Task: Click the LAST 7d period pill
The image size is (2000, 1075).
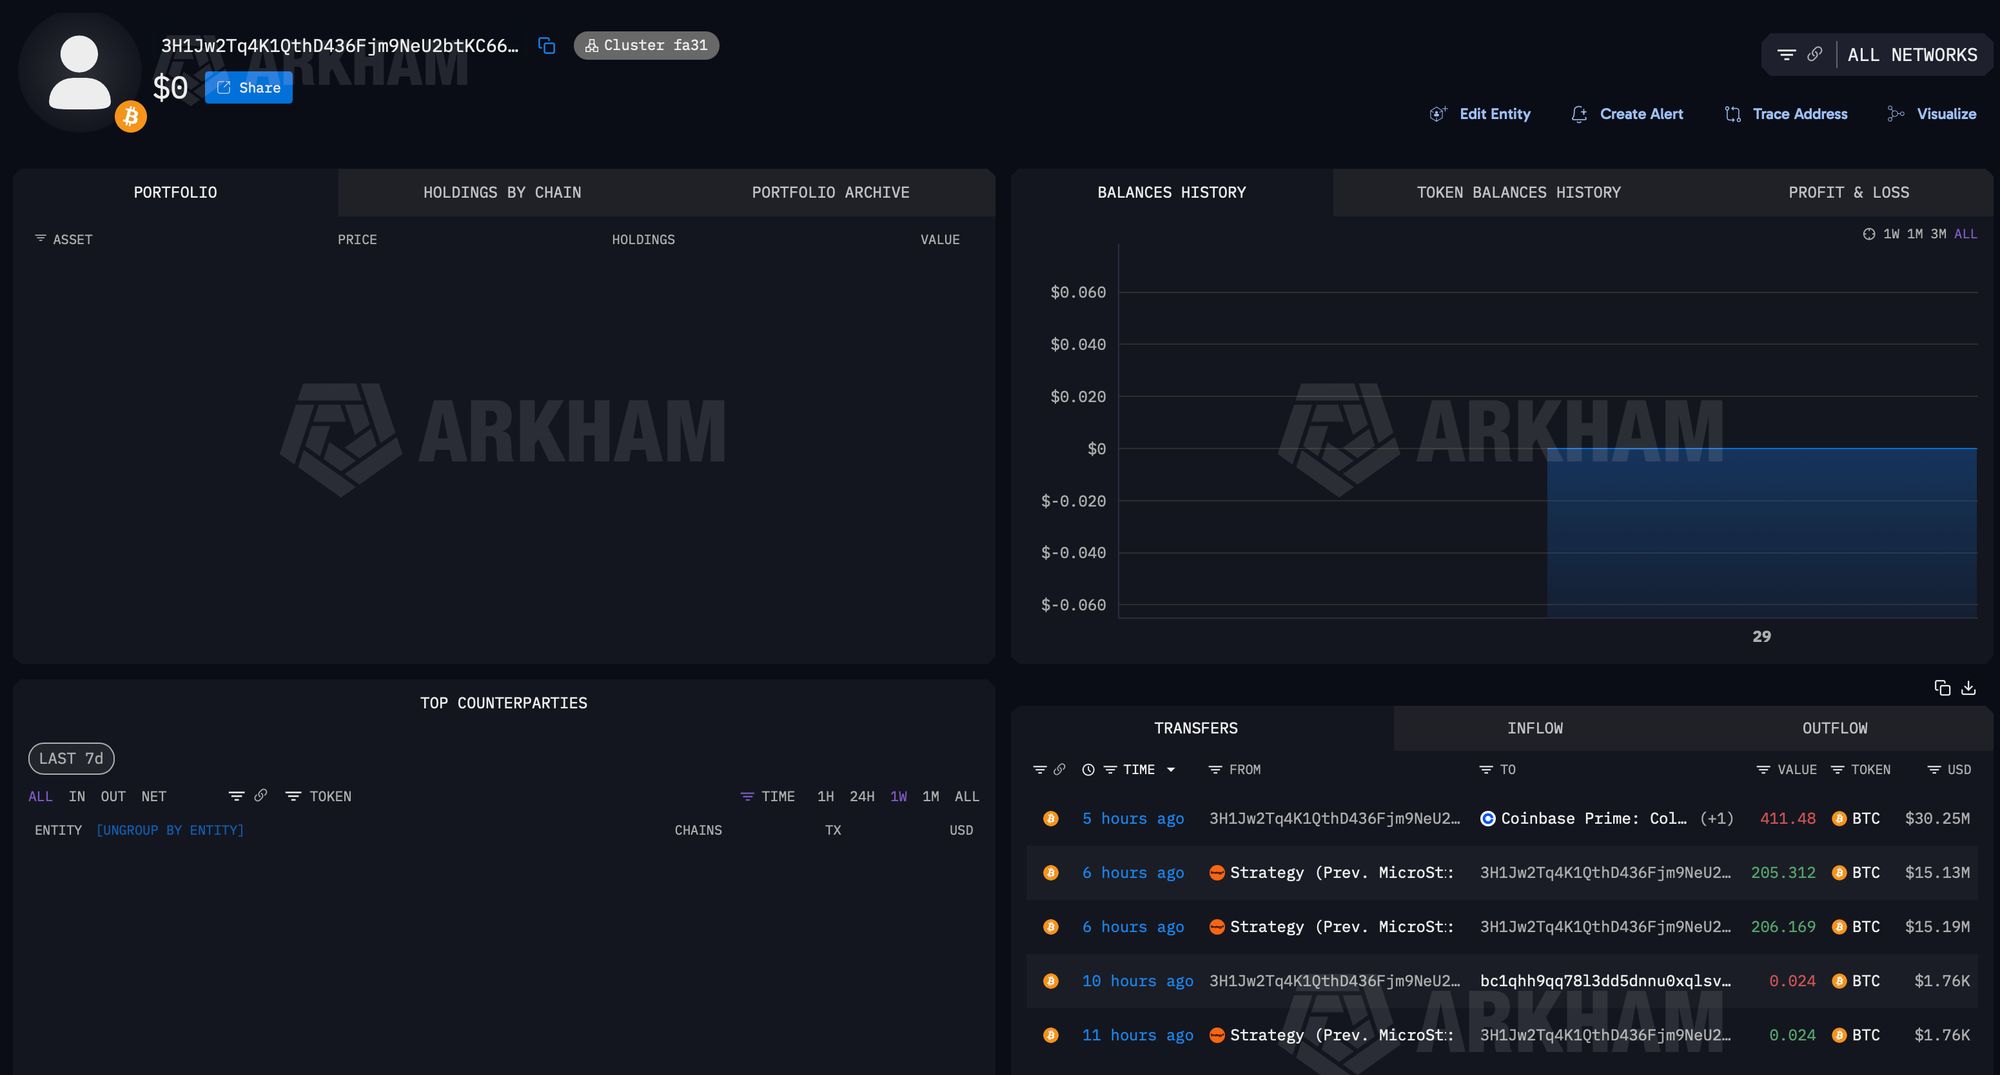Action: click(x=71, y=758)
